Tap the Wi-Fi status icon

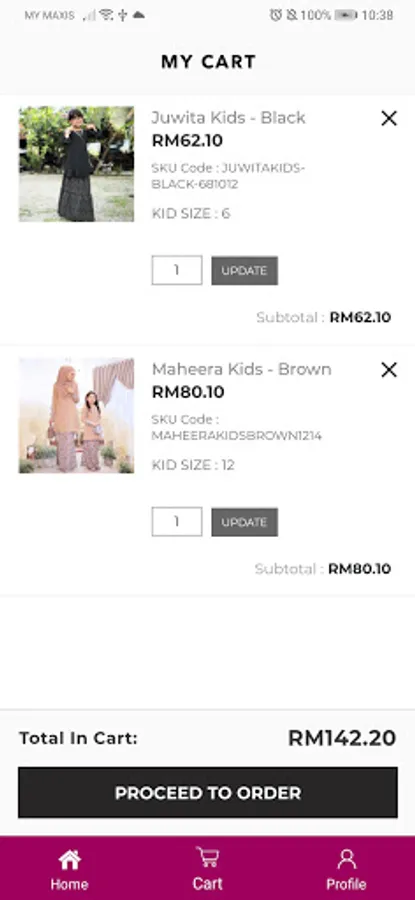click(x=106, y=15)
